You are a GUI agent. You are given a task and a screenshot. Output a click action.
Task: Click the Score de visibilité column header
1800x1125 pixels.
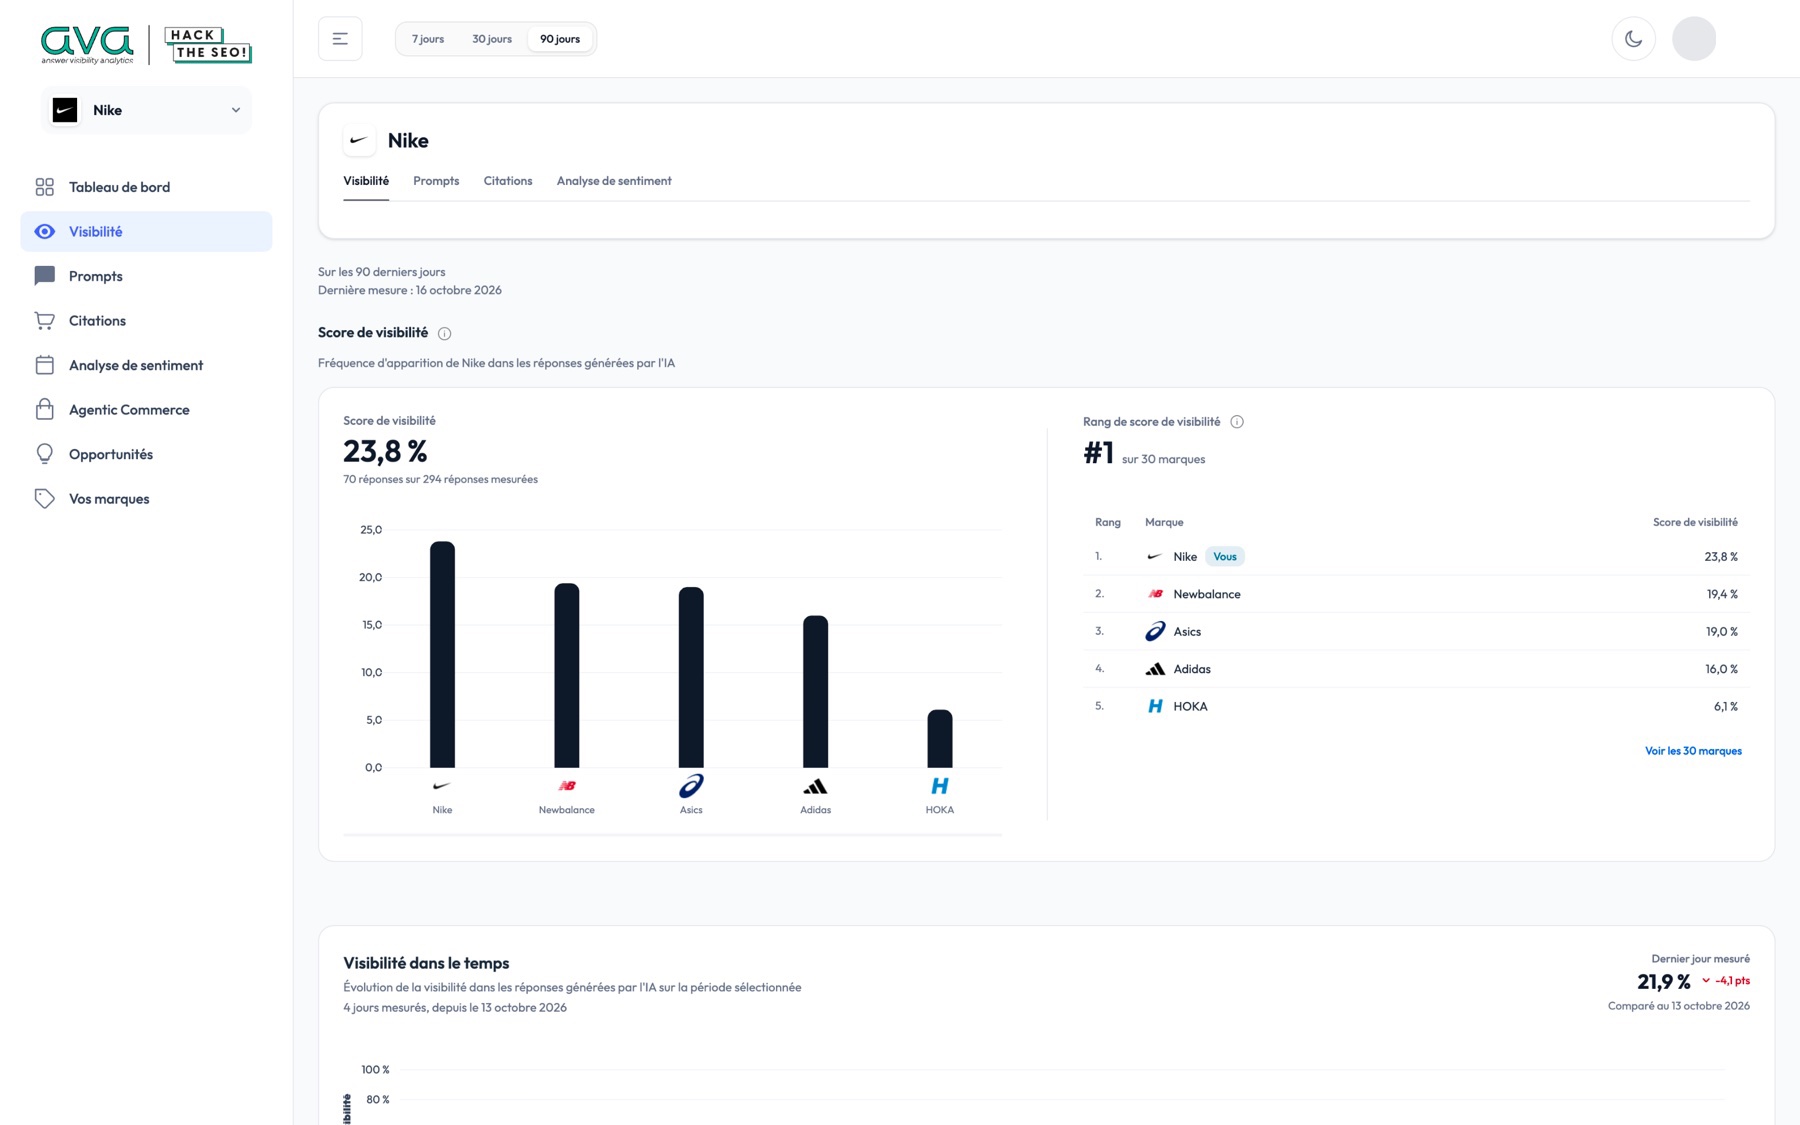point(1695,522)
